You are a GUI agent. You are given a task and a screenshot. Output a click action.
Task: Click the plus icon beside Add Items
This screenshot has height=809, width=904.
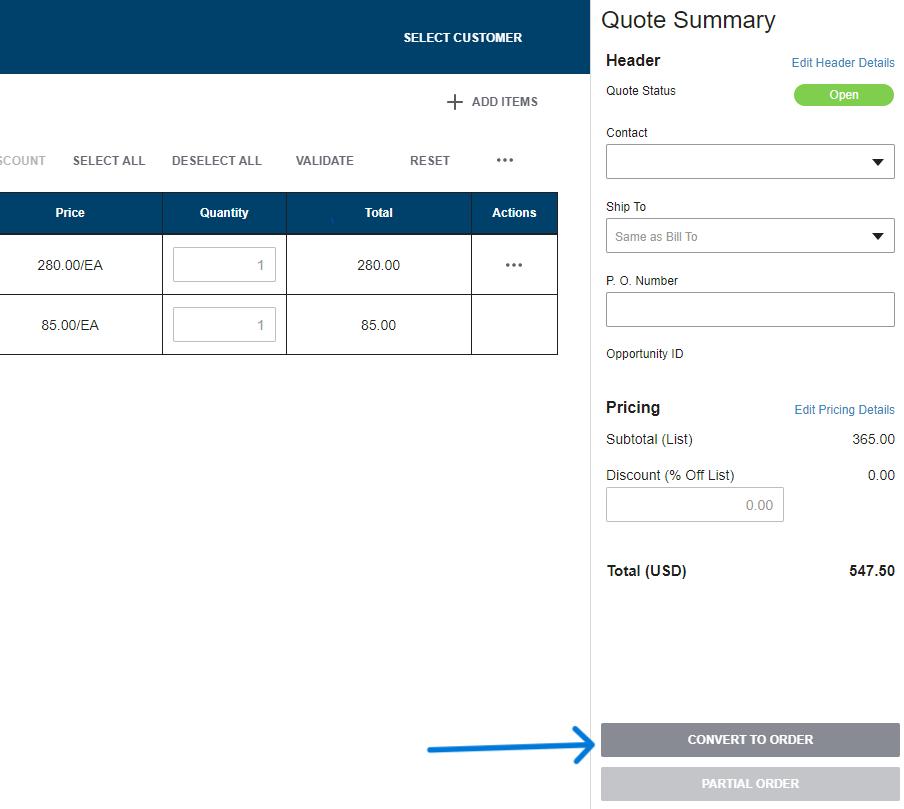pos(455,102)
